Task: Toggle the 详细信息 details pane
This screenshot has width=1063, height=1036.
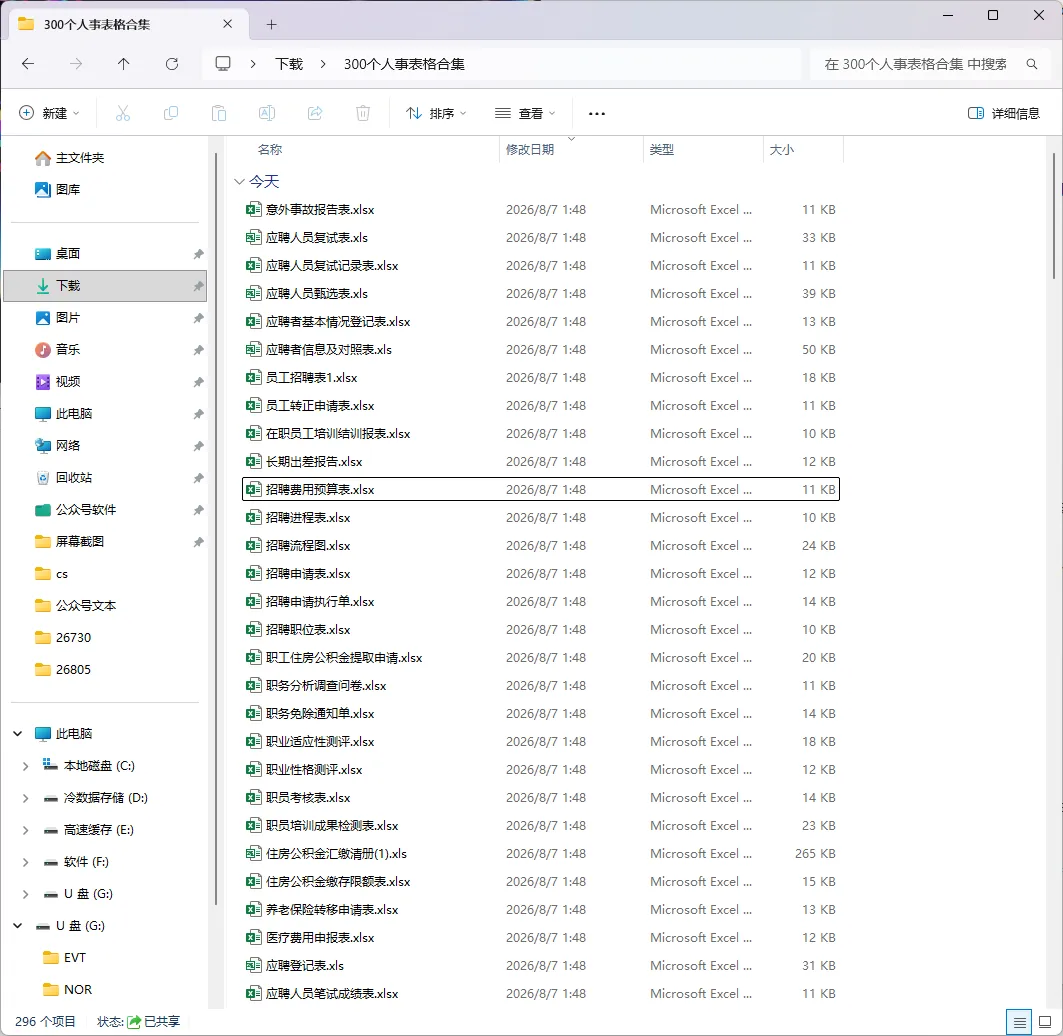Action: 1004,113
